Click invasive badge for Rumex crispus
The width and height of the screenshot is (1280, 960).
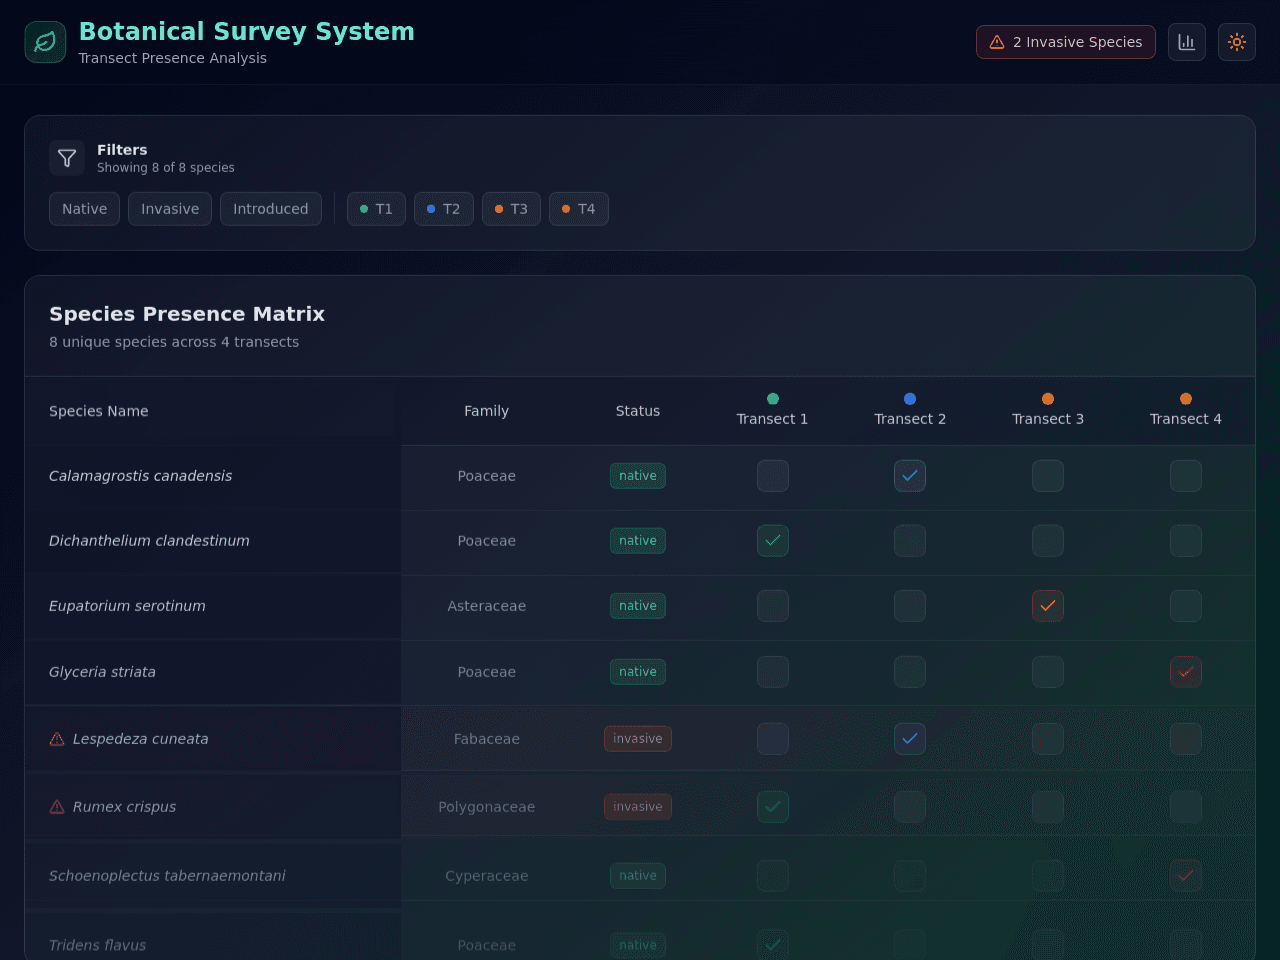point(638,807)
